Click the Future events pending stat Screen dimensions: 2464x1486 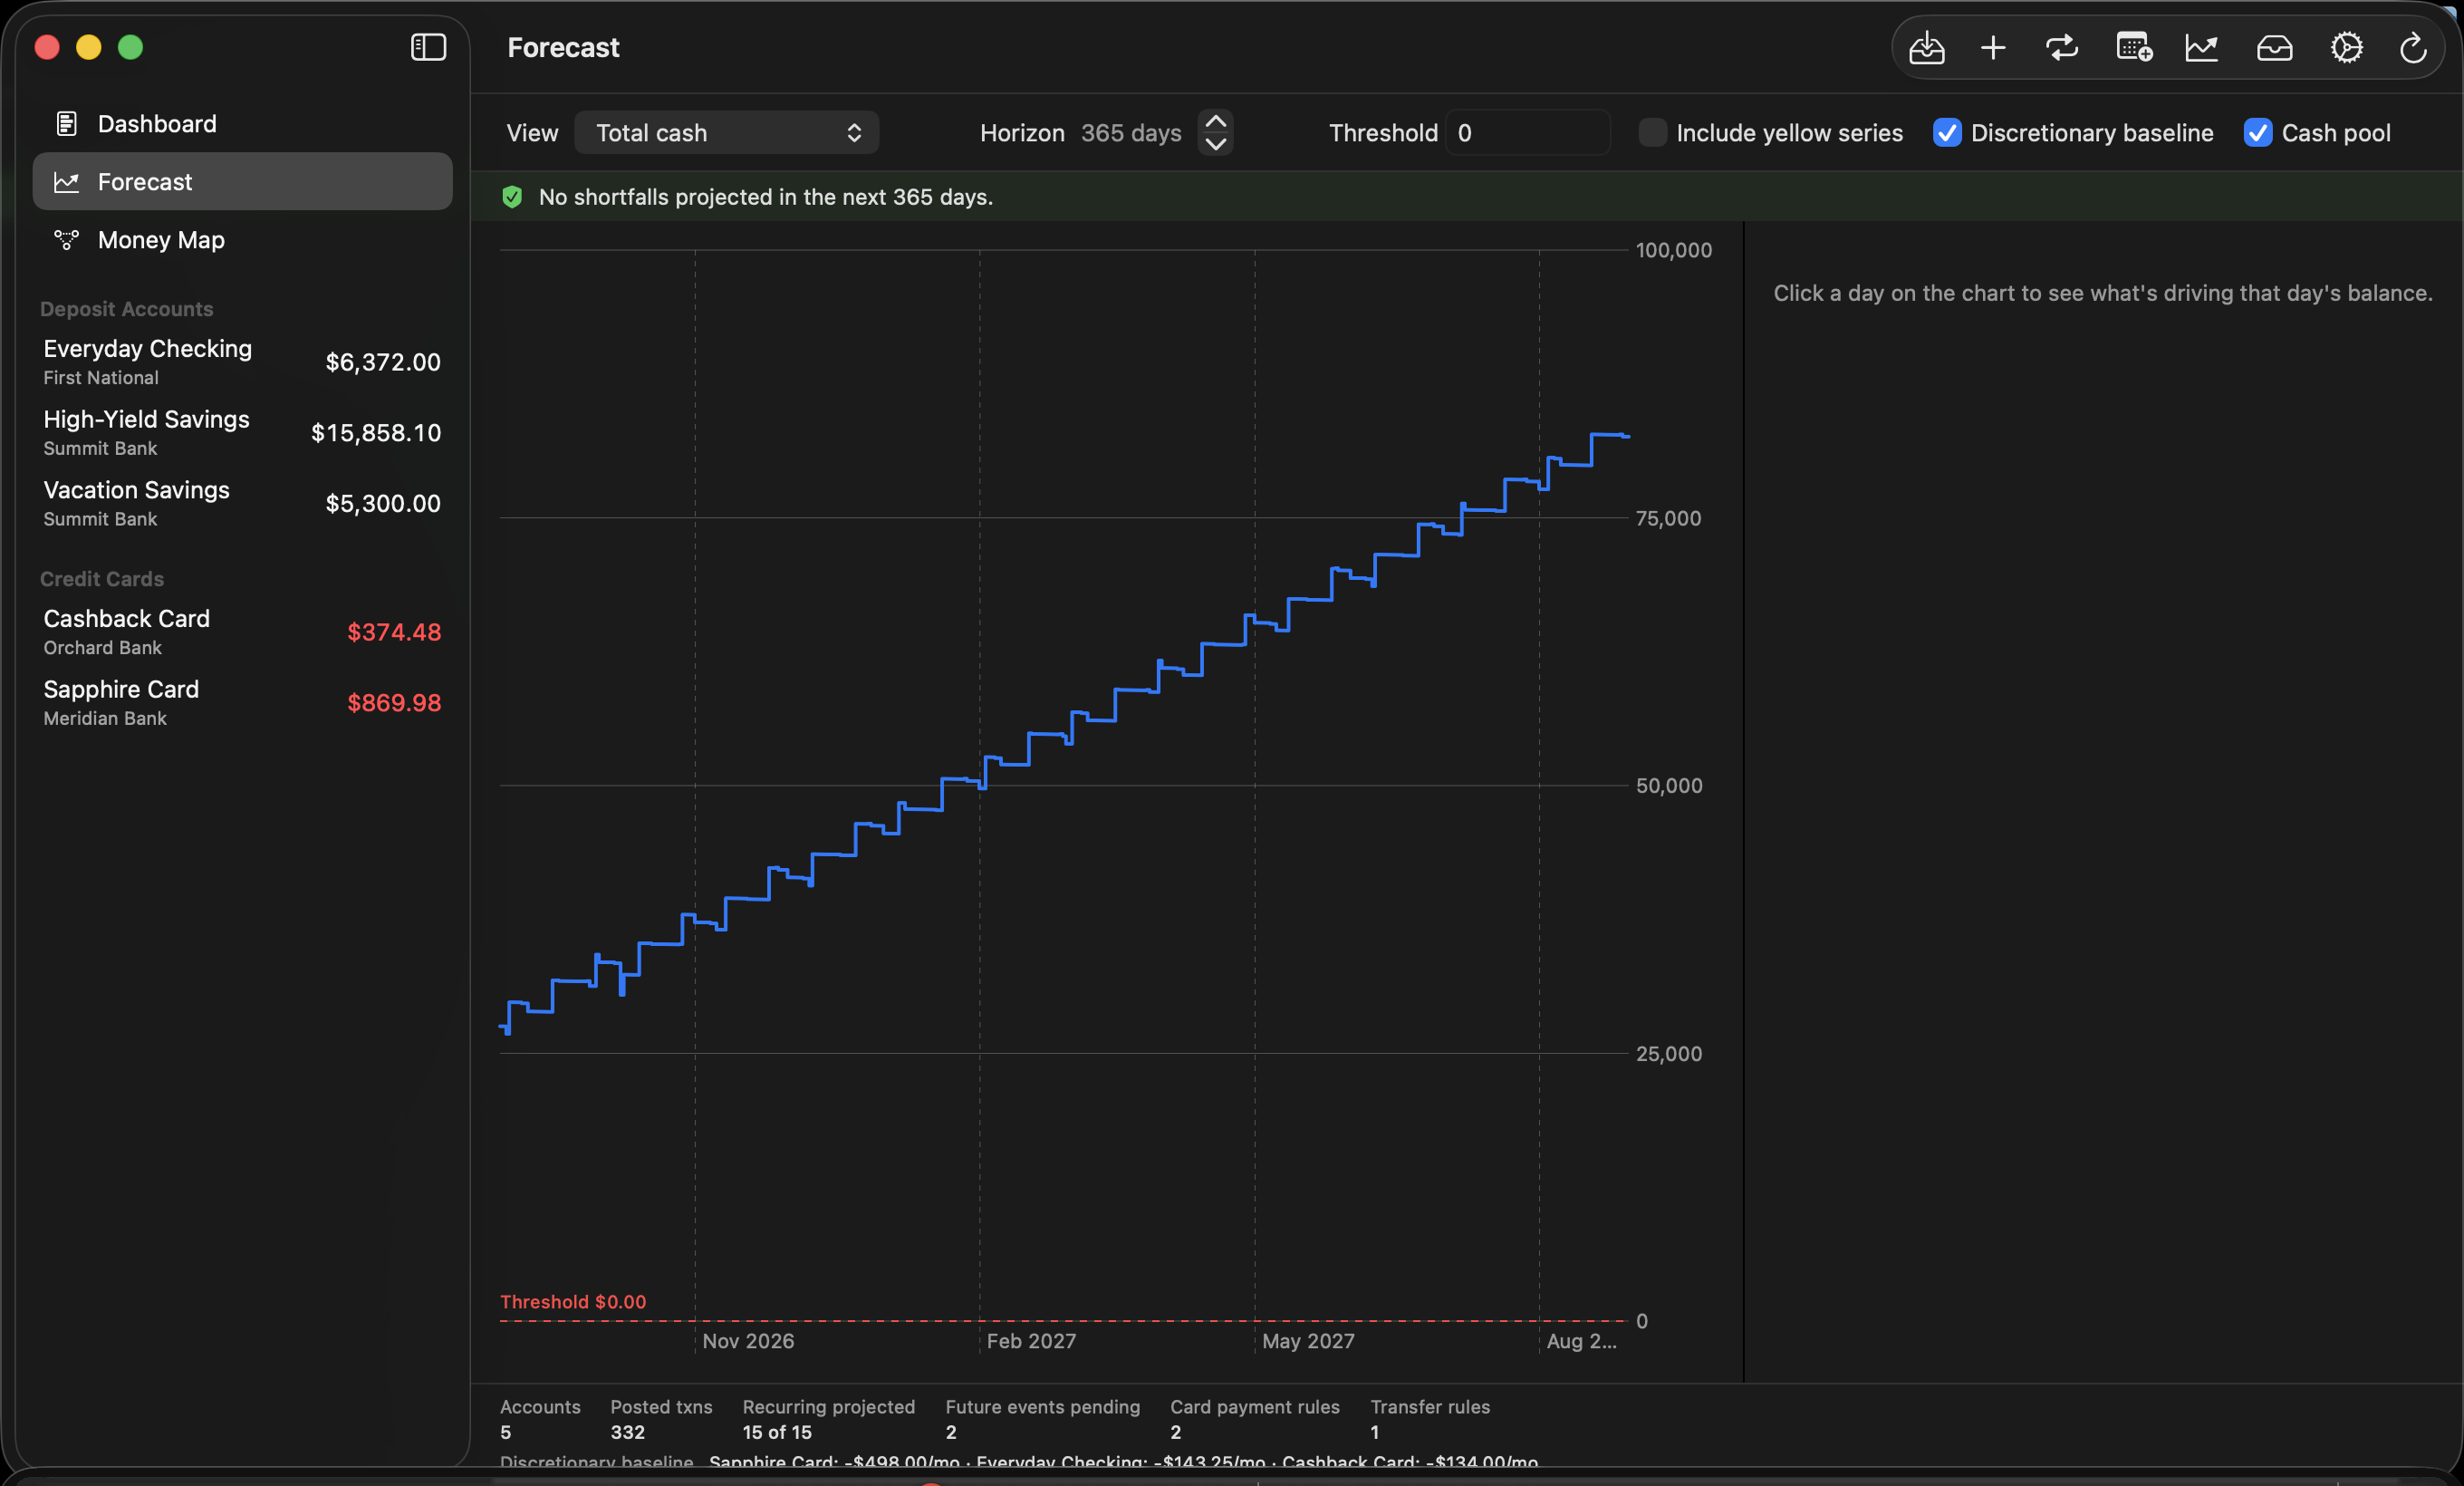point(1042,1420)
